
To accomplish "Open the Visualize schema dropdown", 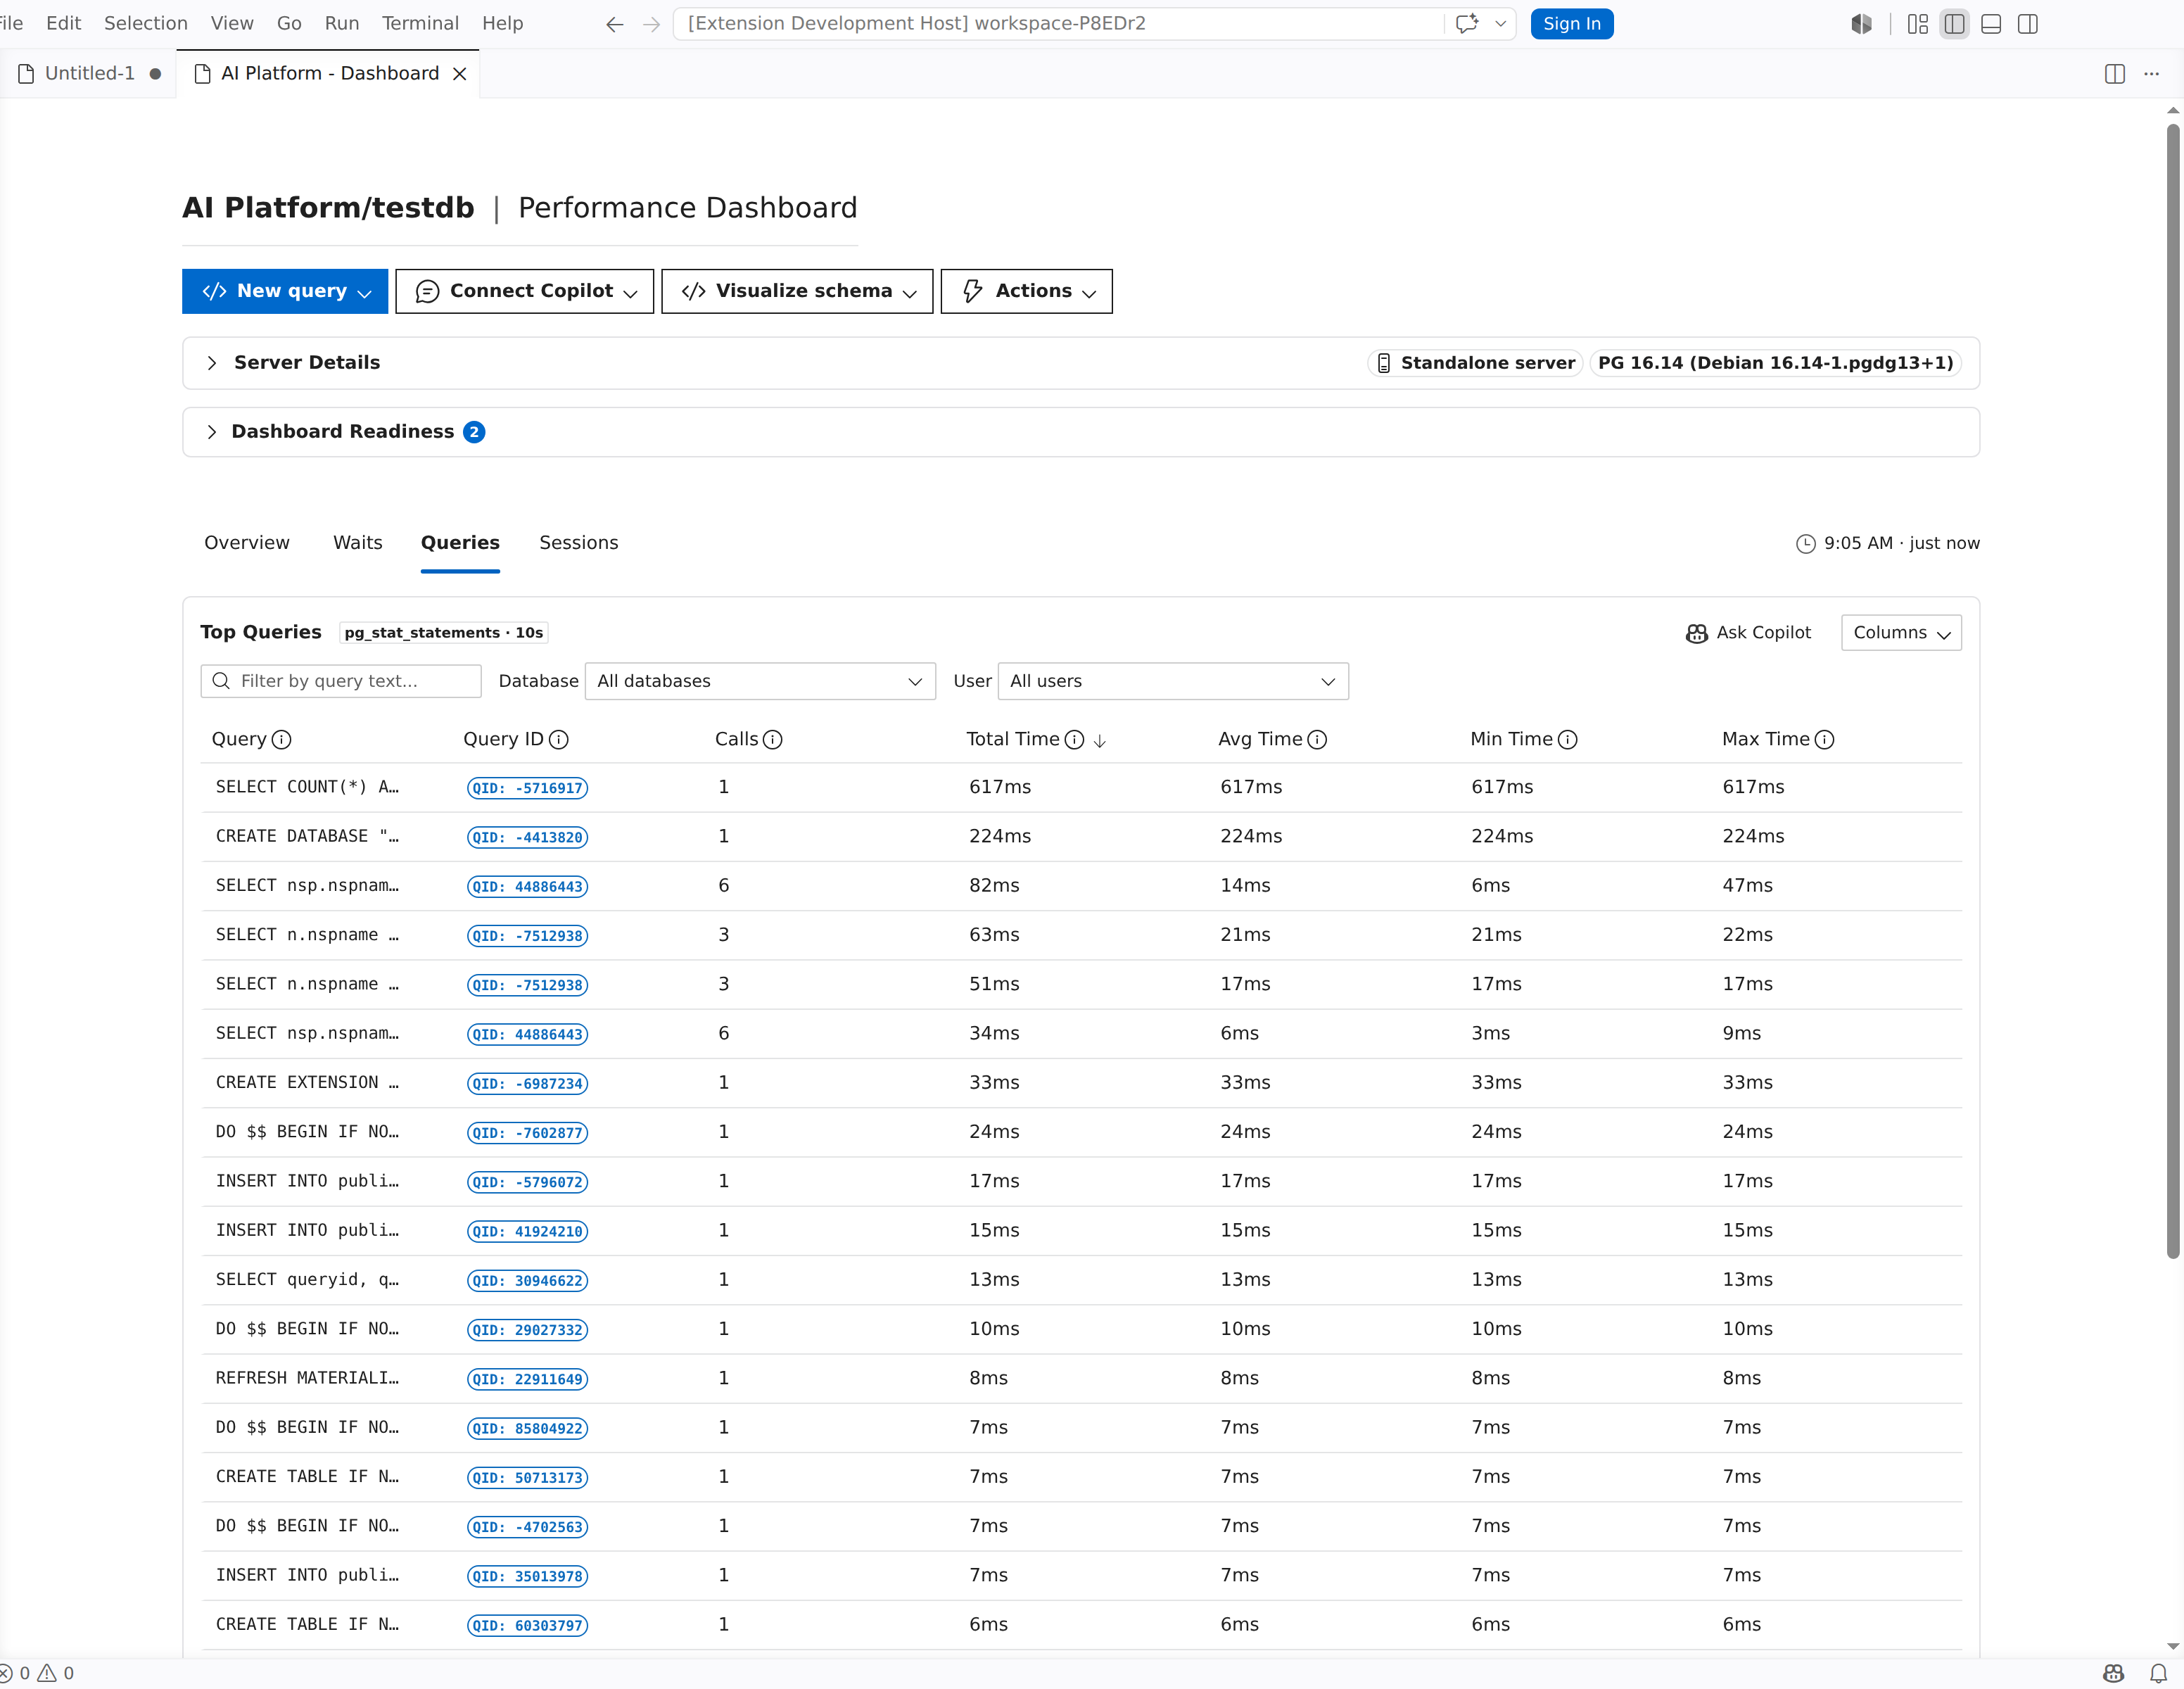I will tap(798, 291).
